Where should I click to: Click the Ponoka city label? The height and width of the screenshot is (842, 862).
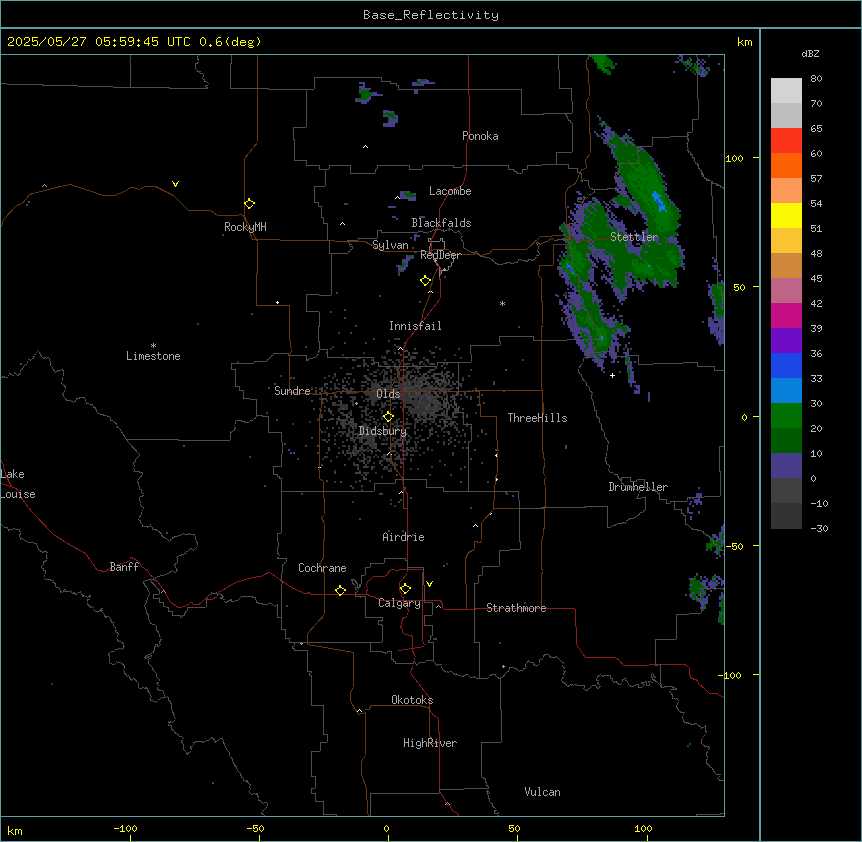pyautogui.click(x=480, y=136)
